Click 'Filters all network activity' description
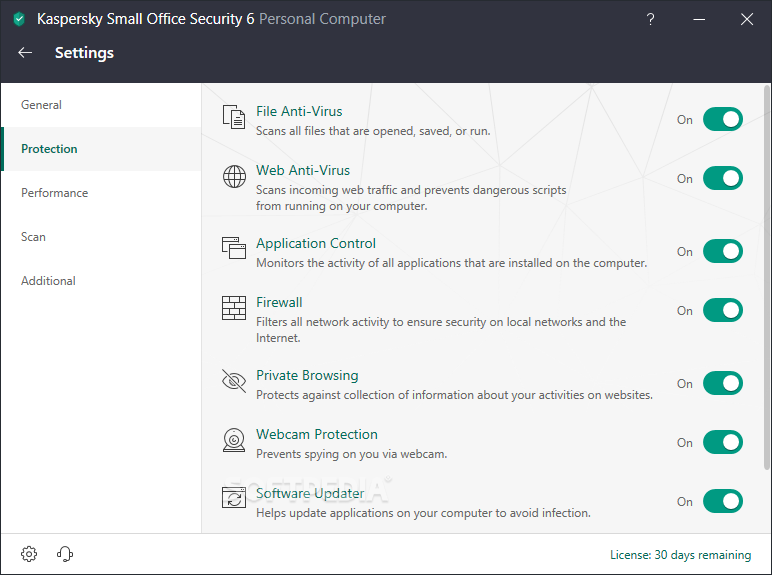 (x=441, y=330)
